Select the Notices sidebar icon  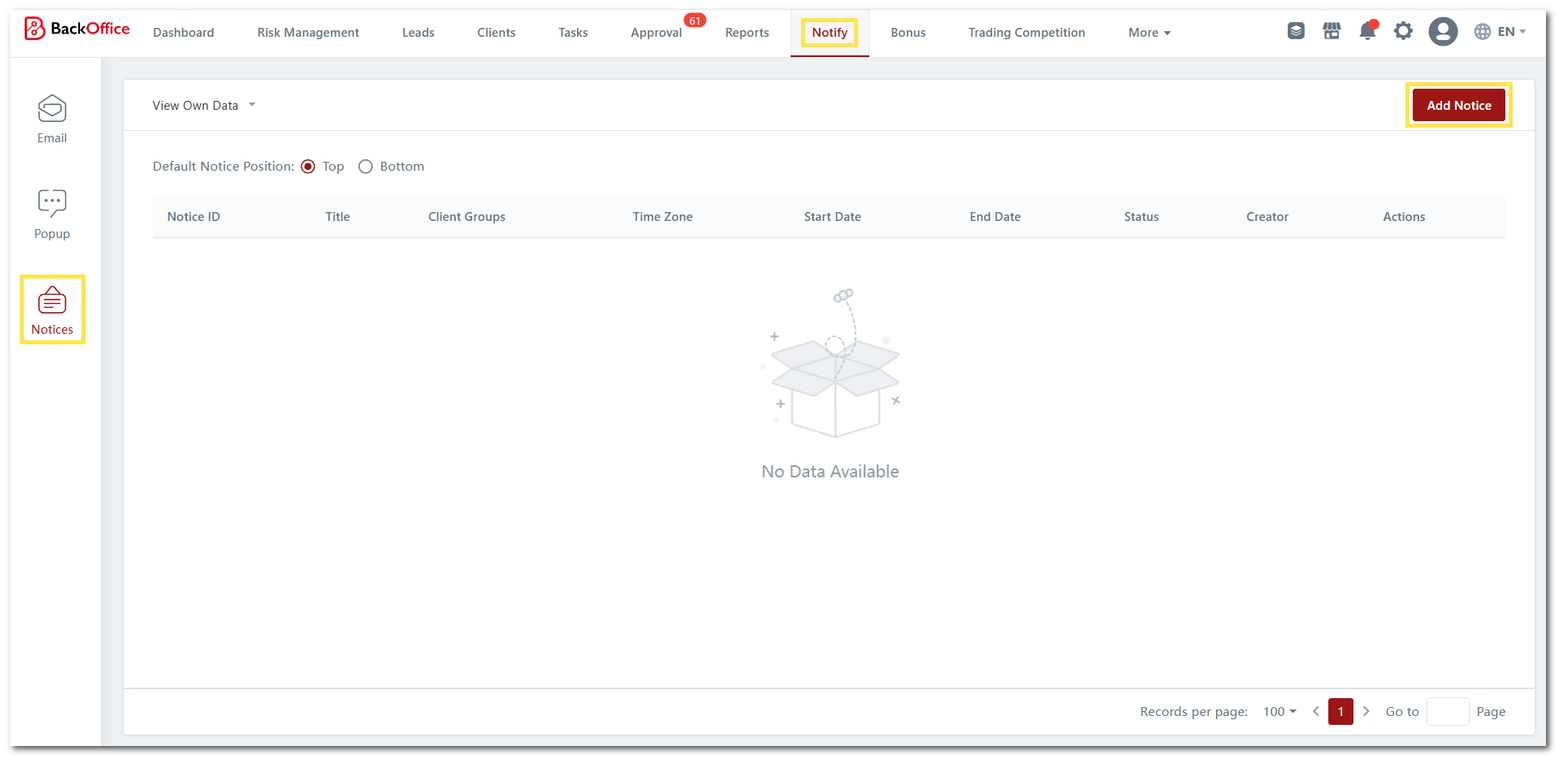[52, 310]
